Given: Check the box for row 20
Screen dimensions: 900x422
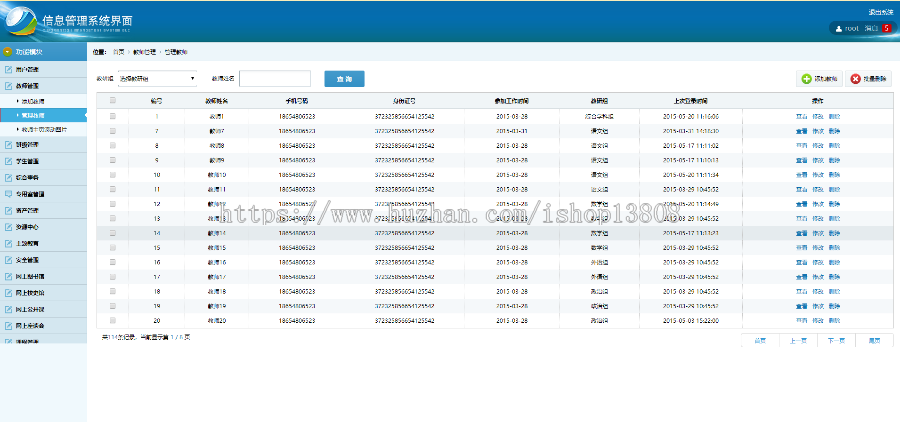Looking at the screenshot, I should (x=112, y=320).
